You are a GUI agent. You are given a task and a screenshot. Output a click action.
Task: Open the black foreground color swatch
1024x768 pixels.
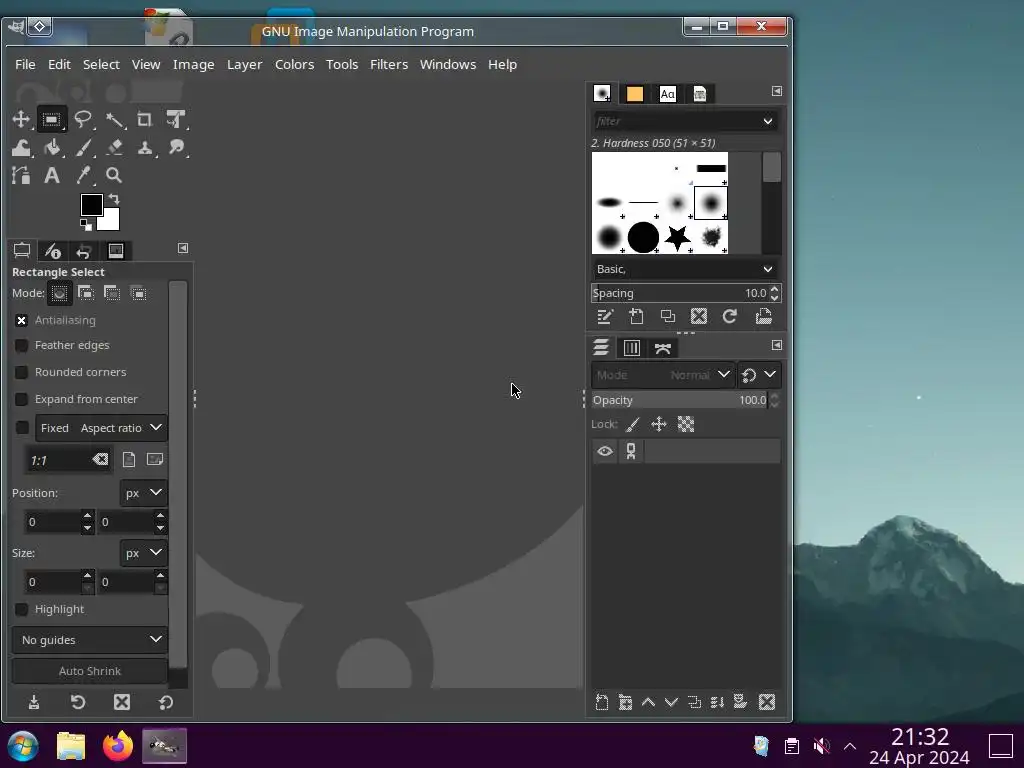91,204
